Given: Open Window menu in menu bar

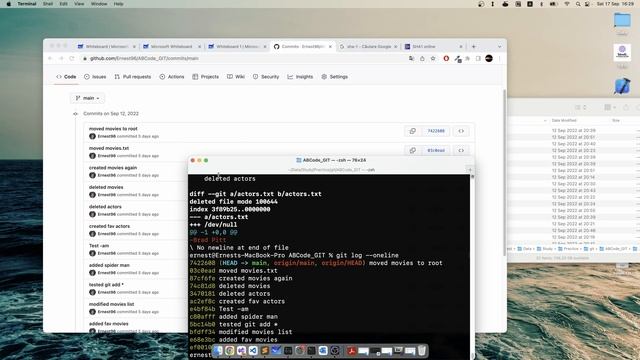Looking at the screenshot, I should click(x=99, y=4).
